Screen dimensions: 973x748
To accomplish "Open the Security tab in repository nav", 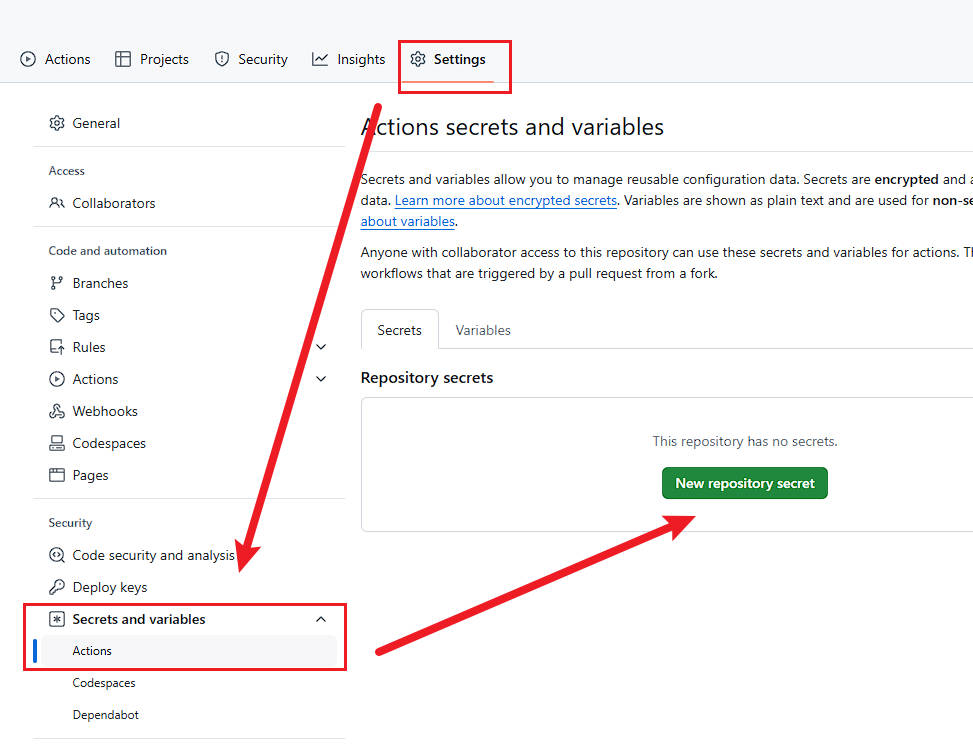I will (x=251, y=59).
